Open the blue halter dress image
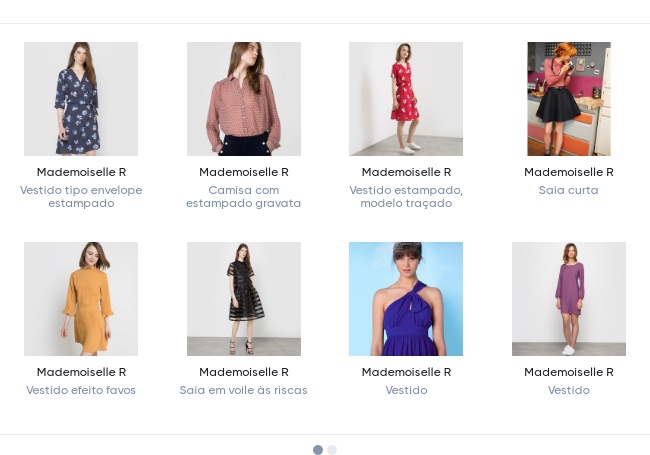The width and height of the screenshot is (650, 455). coord(406,299)
